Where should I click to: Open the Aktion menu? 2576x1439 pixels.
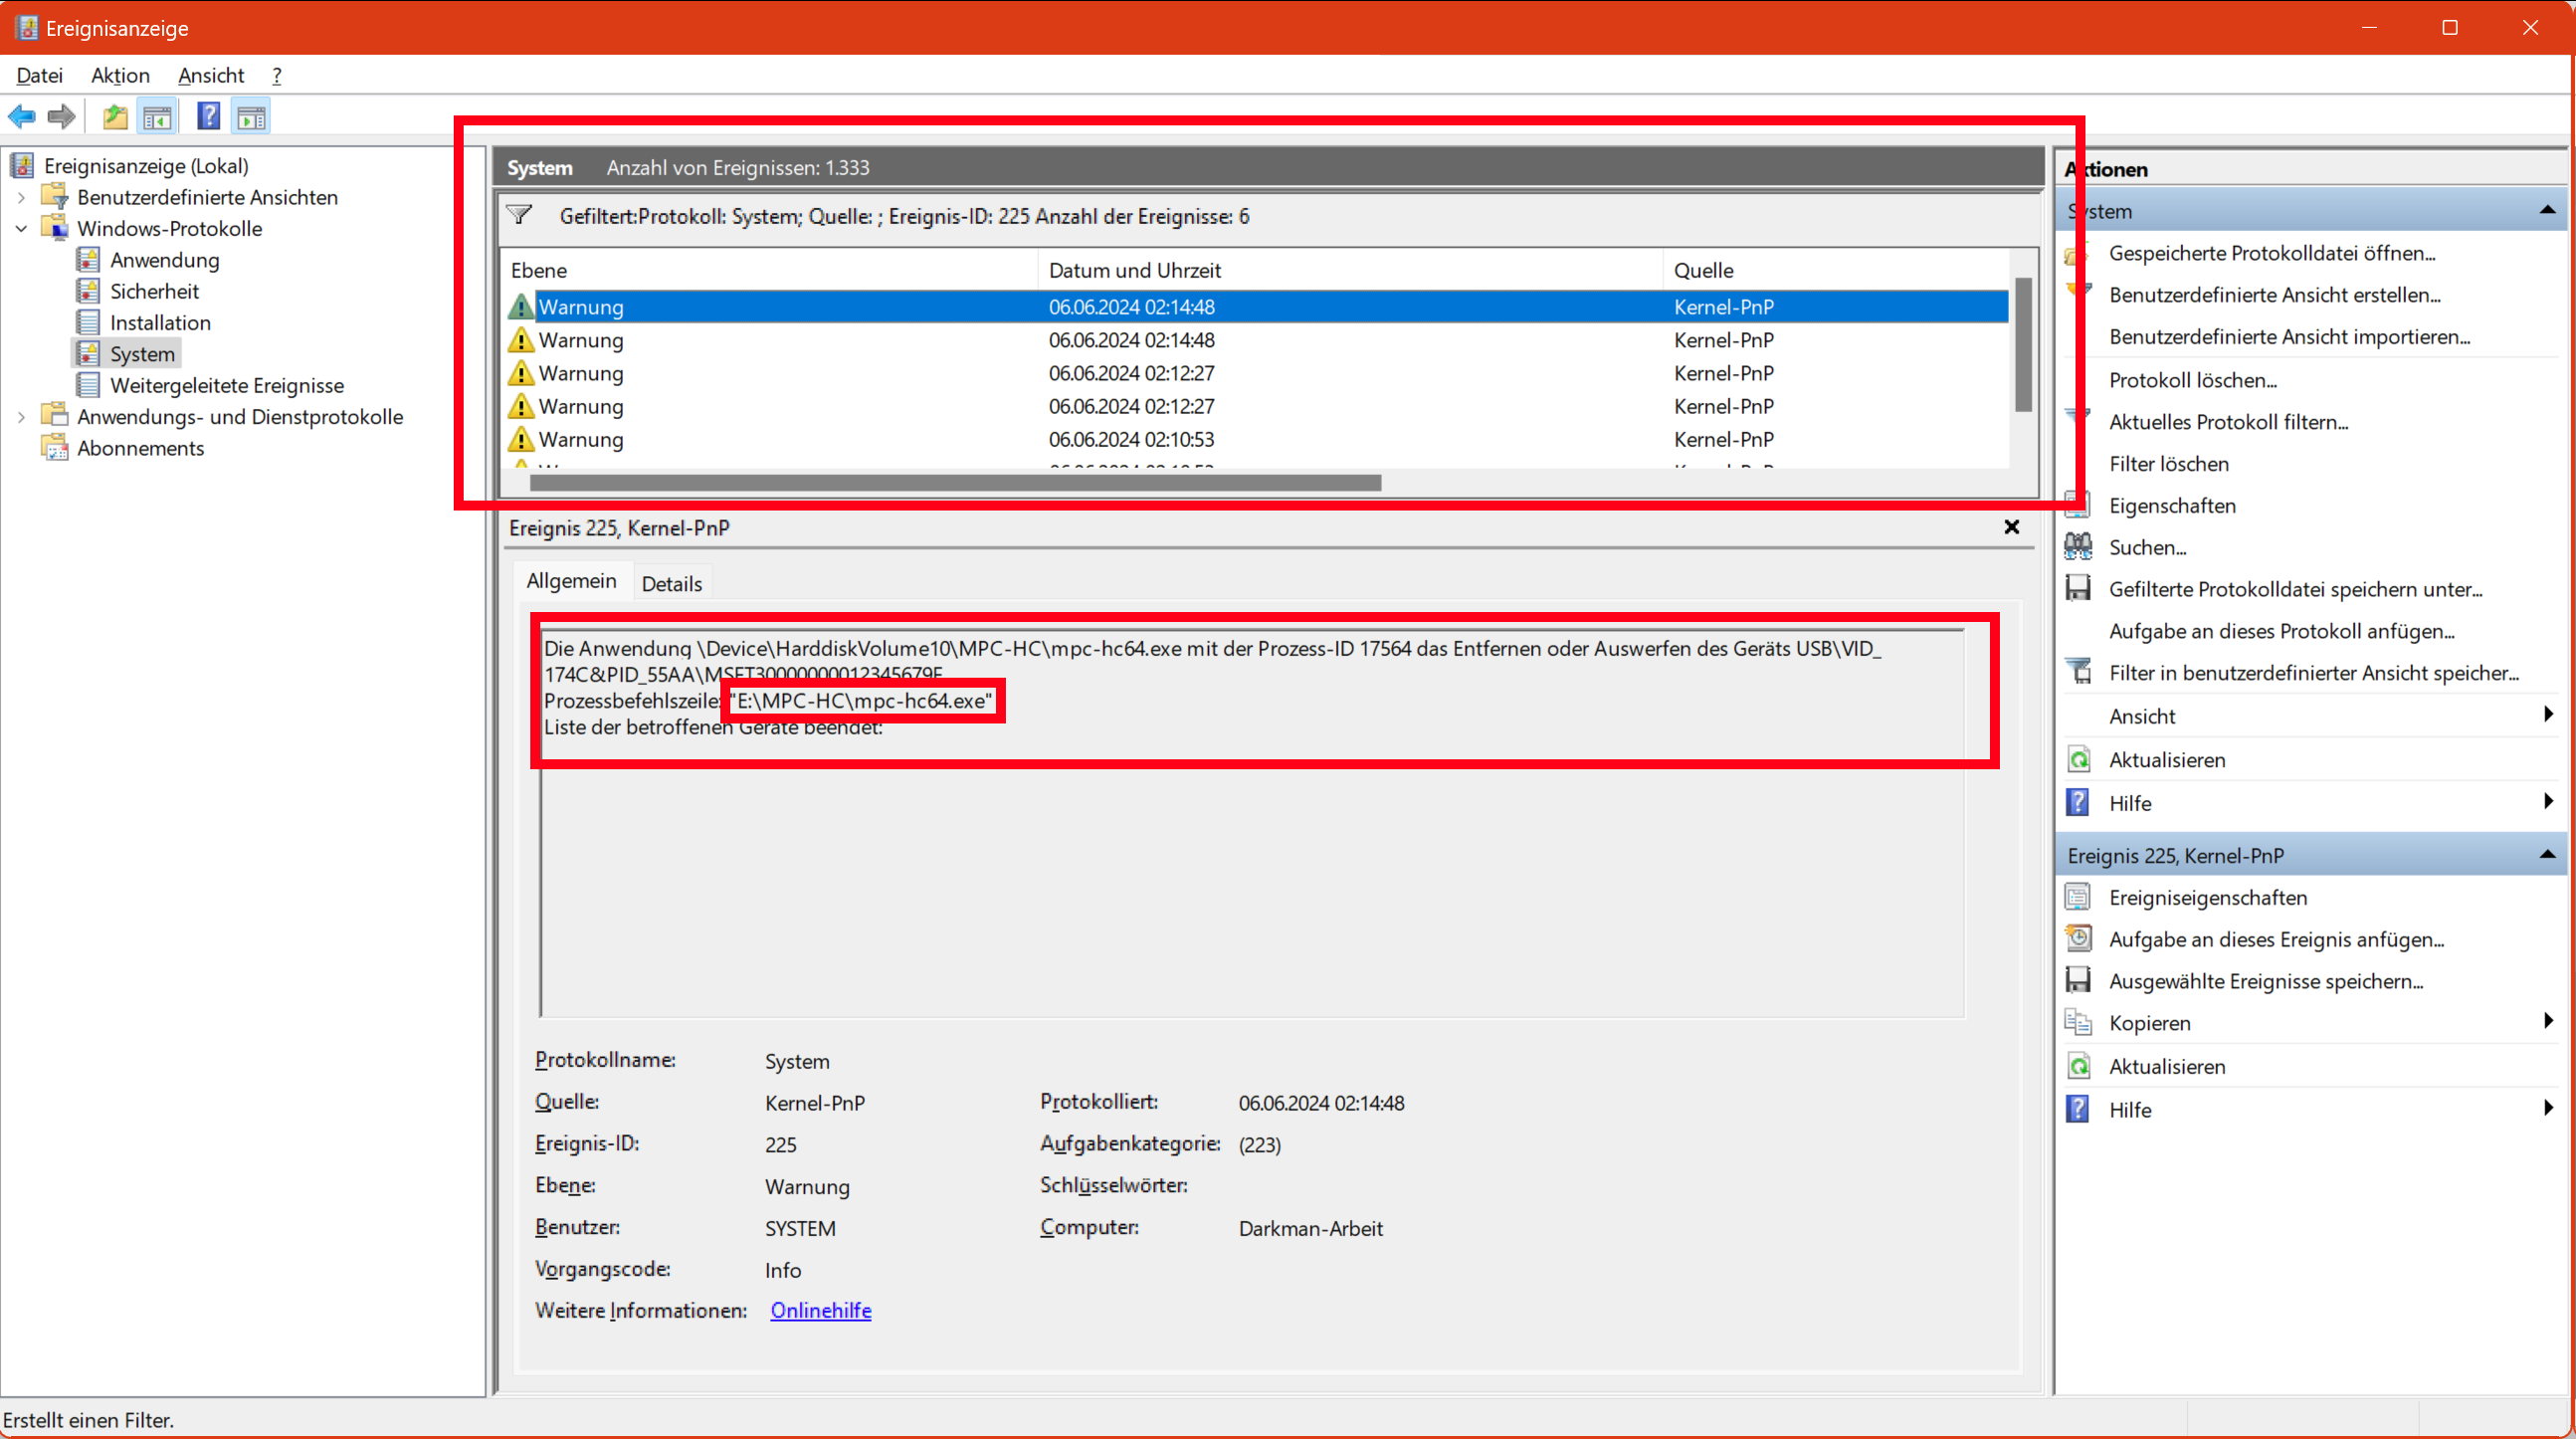120,75
